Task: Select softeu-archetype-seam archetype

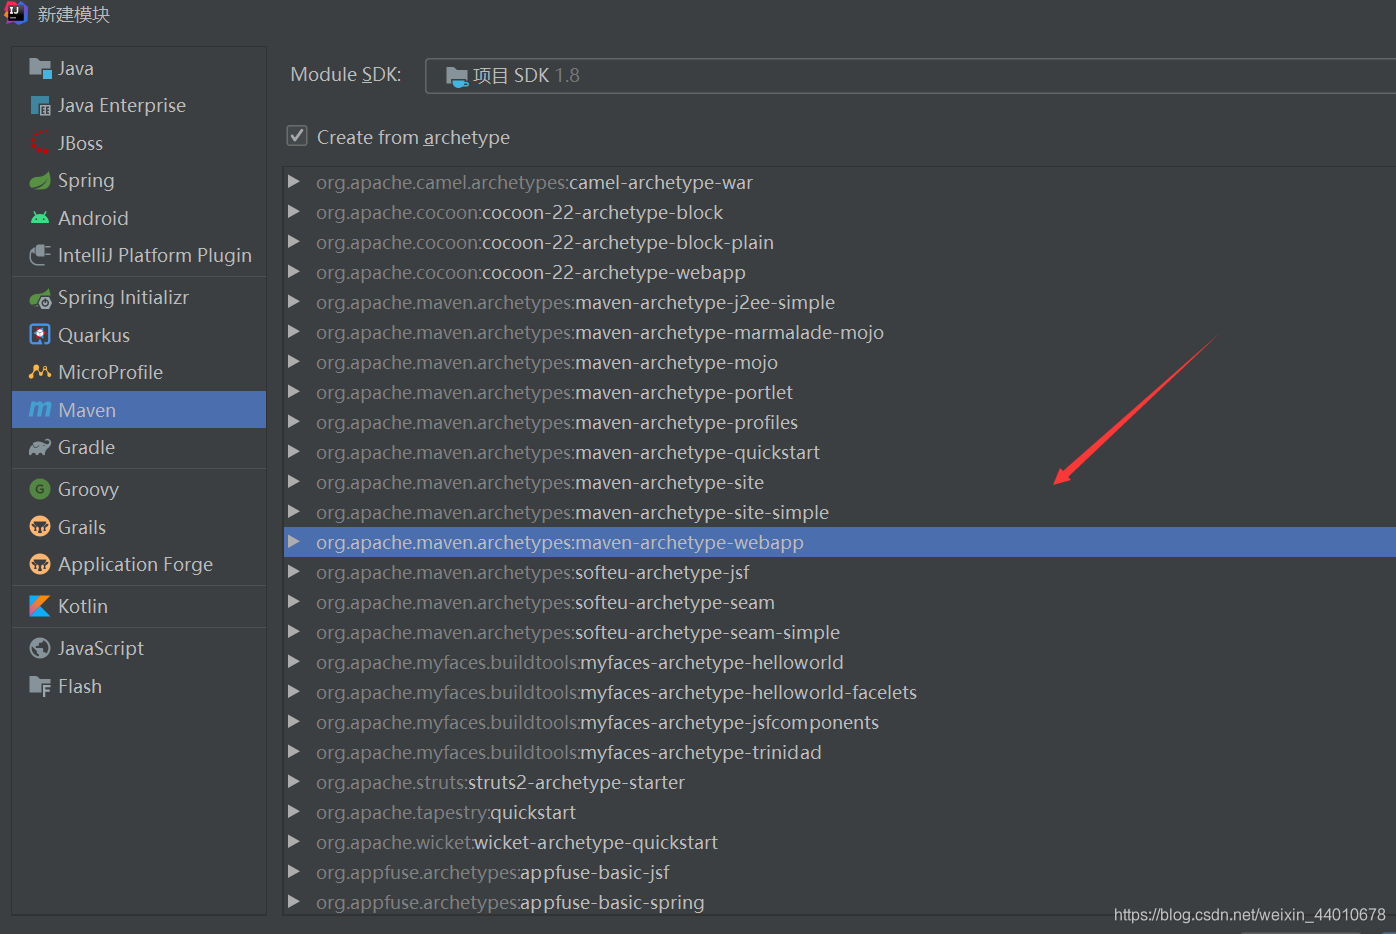Action: point(840,602)
